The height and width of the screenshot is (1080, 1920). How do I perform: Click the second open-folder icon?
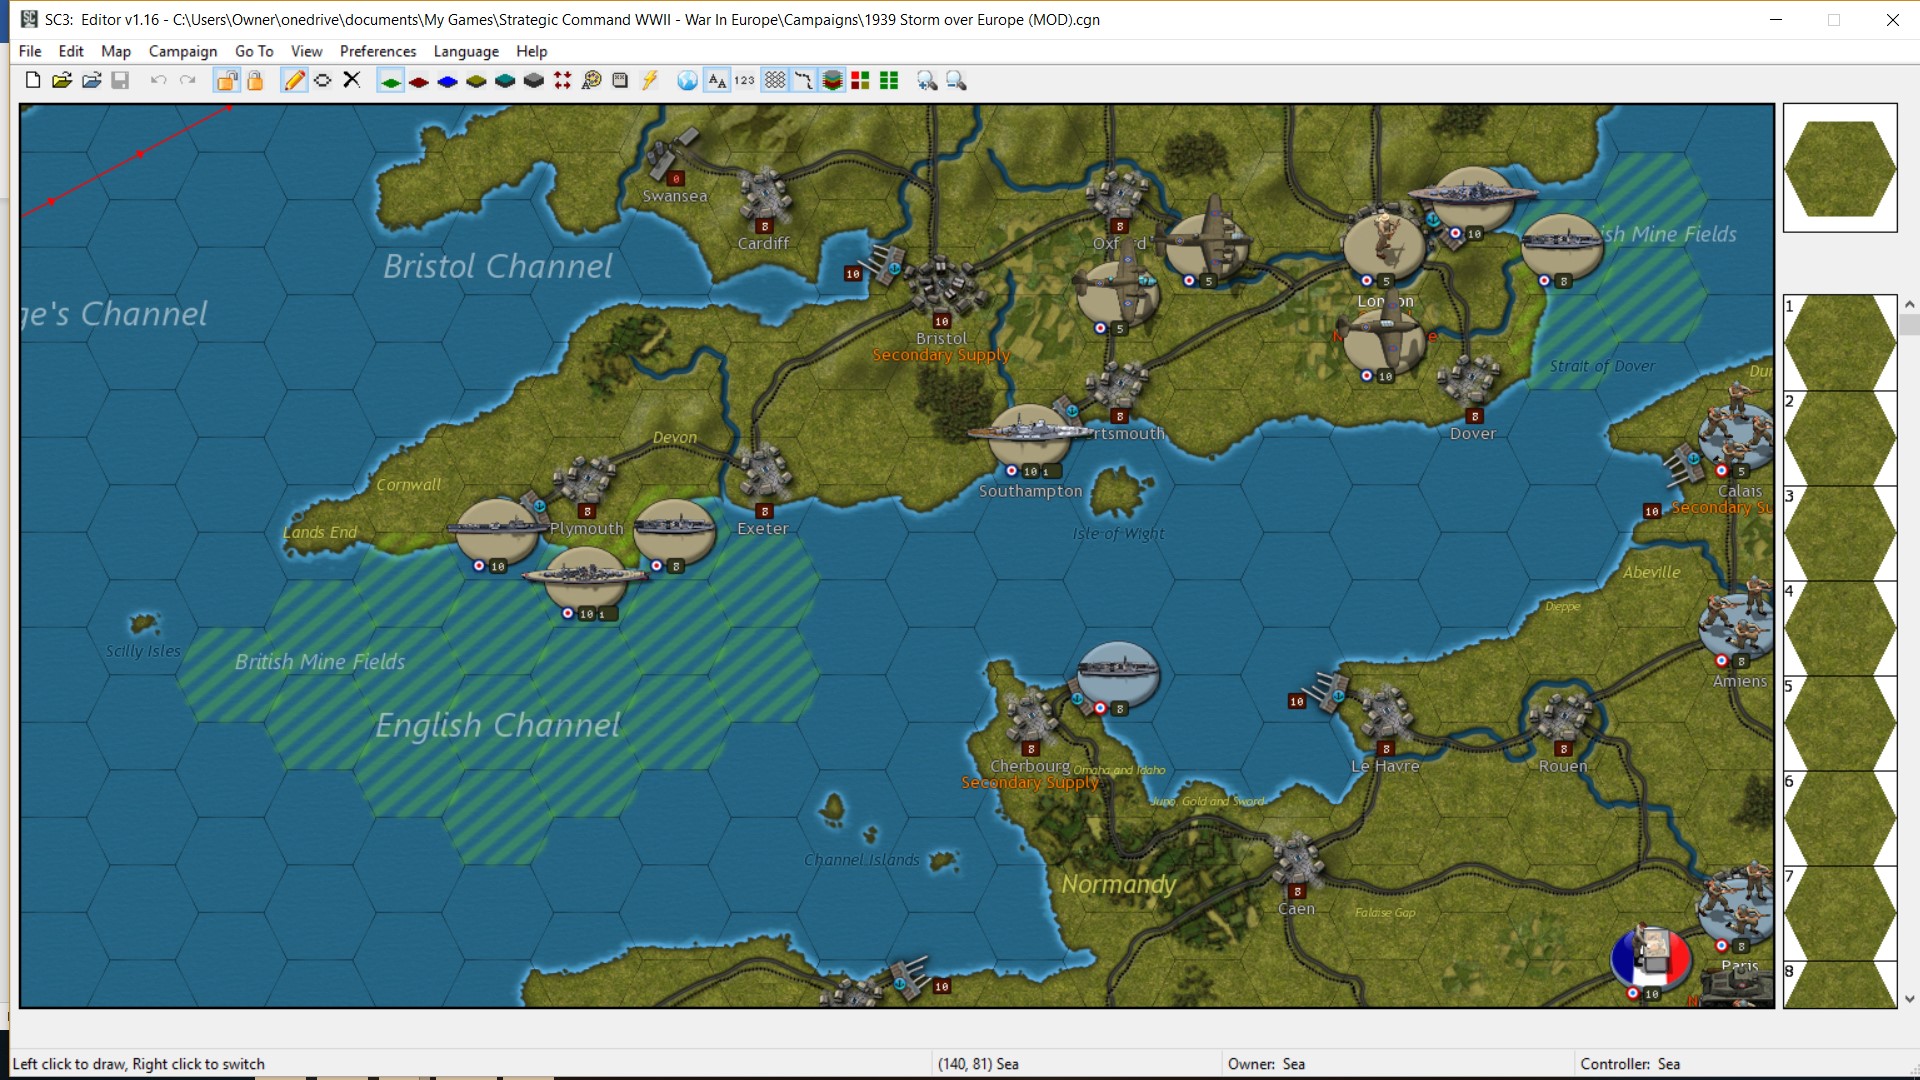[91, 81]
